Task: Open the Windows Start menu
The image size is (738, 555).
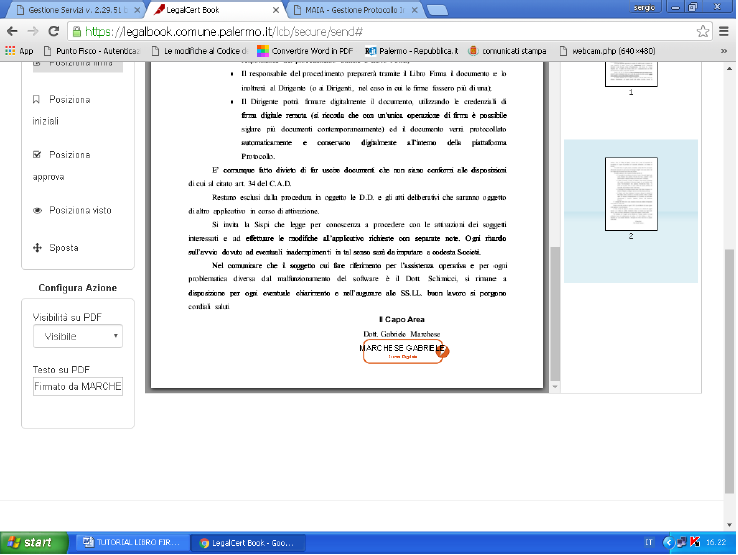Action: coord(34,542)
